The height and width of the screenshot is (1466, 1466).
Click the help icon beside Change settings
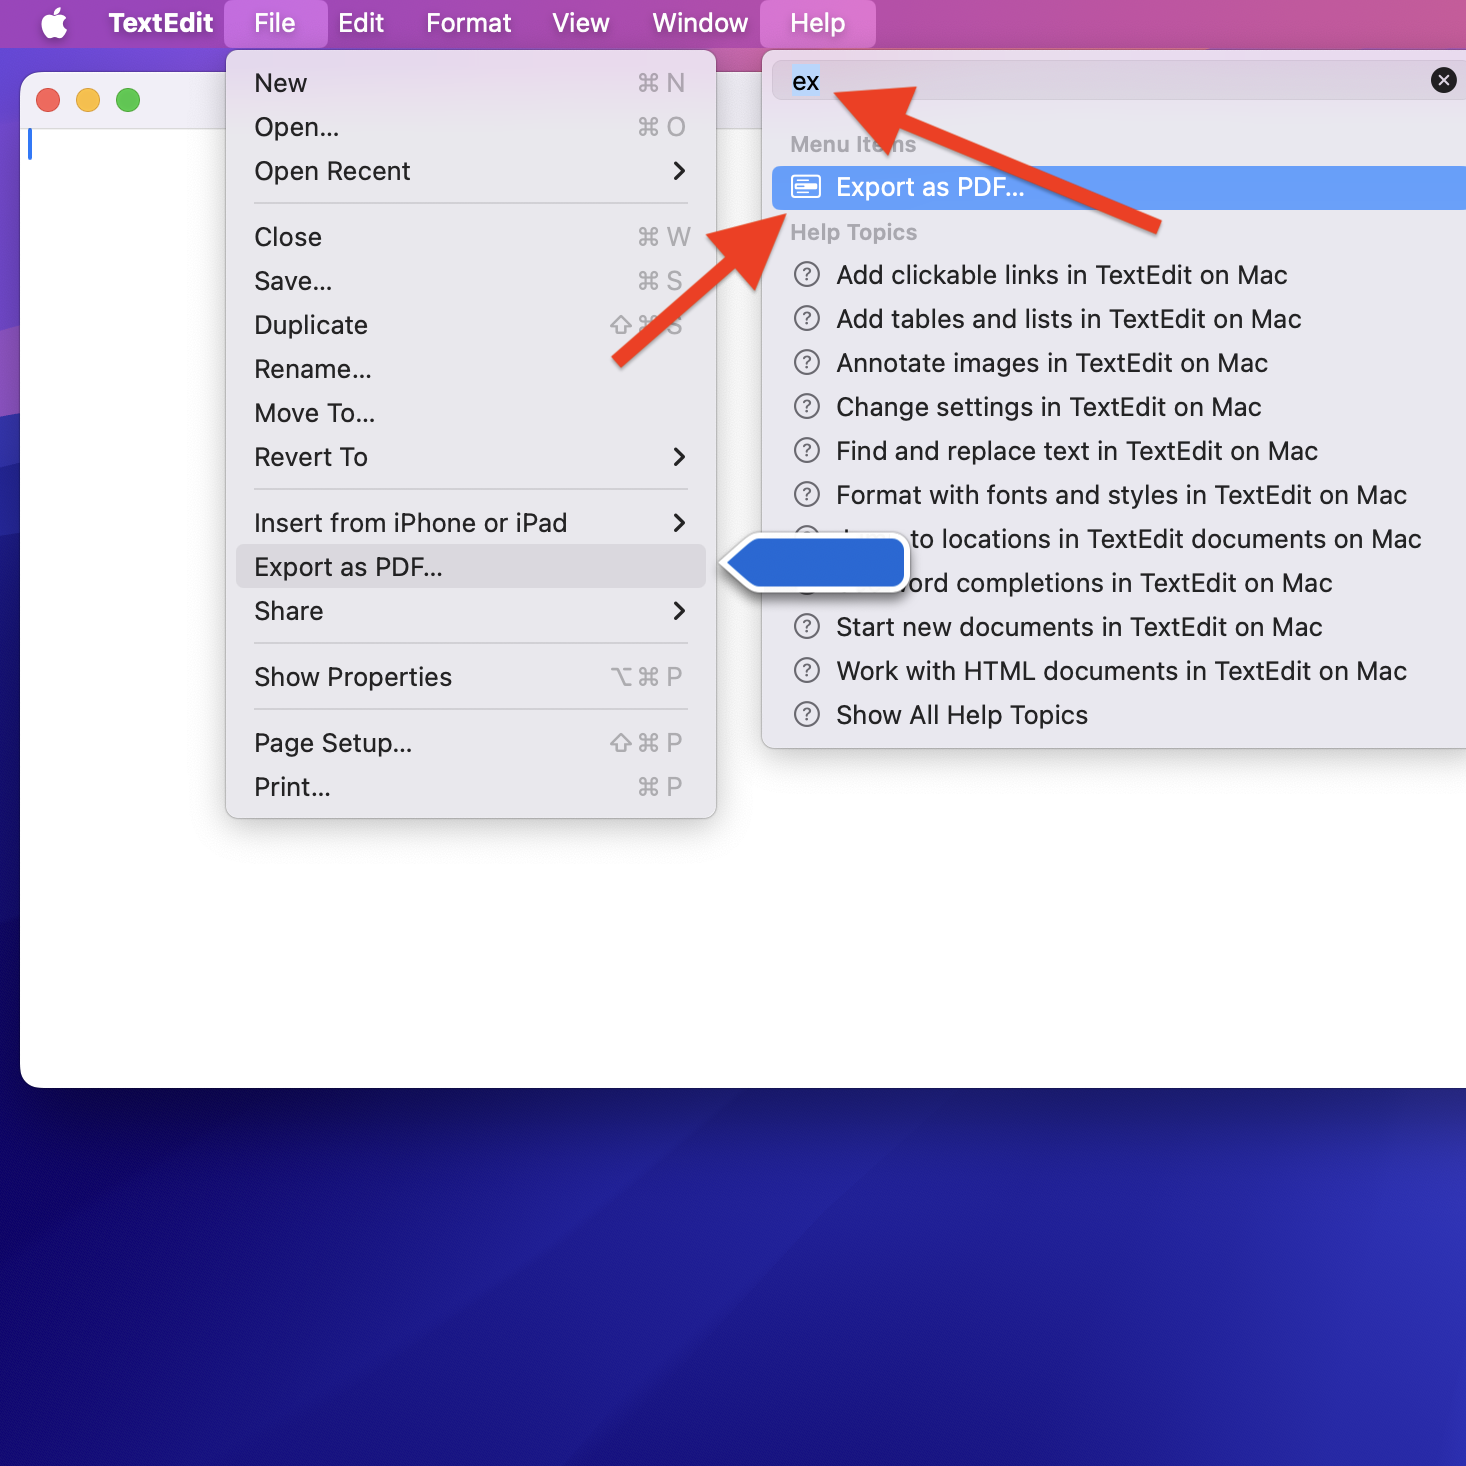[x=806, y=406]
